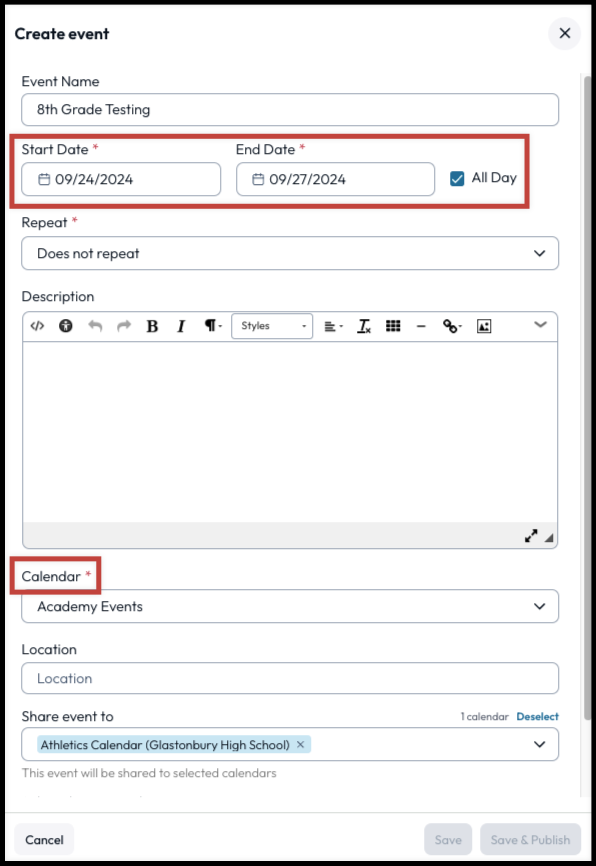Viewport: 596px width, 866px height.
Task: Run the accessibility checker icon
Action: [x=66, y=326]
